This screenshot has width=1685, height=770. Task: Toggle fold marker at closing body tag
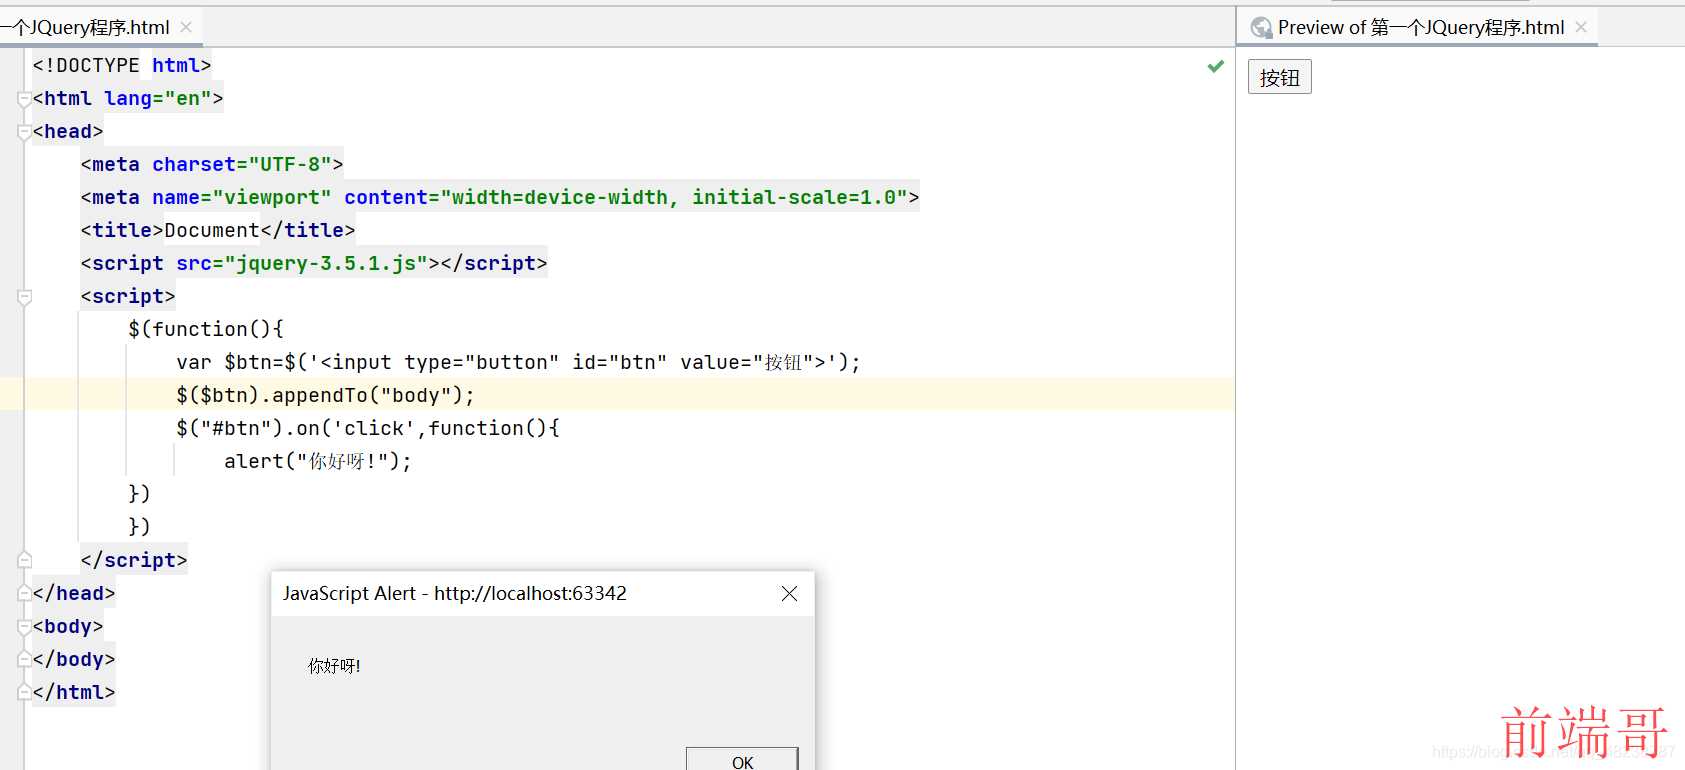[25, 659]
